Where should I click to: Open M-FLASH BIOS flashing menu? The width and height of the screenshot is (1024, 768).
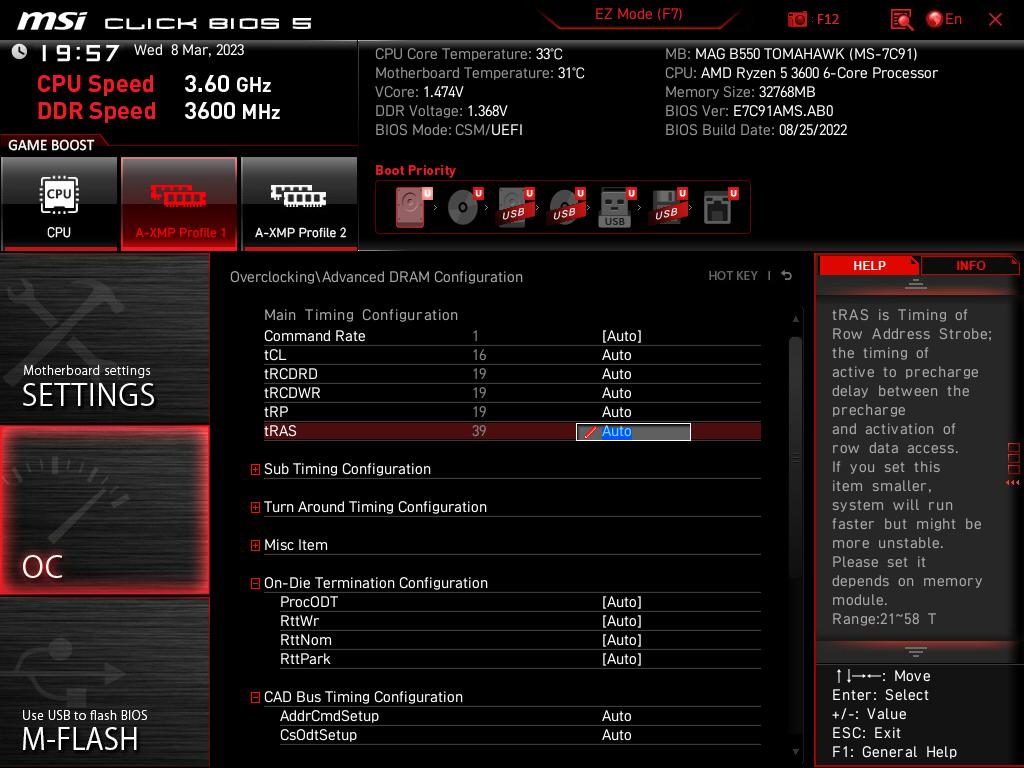point(104,682)
